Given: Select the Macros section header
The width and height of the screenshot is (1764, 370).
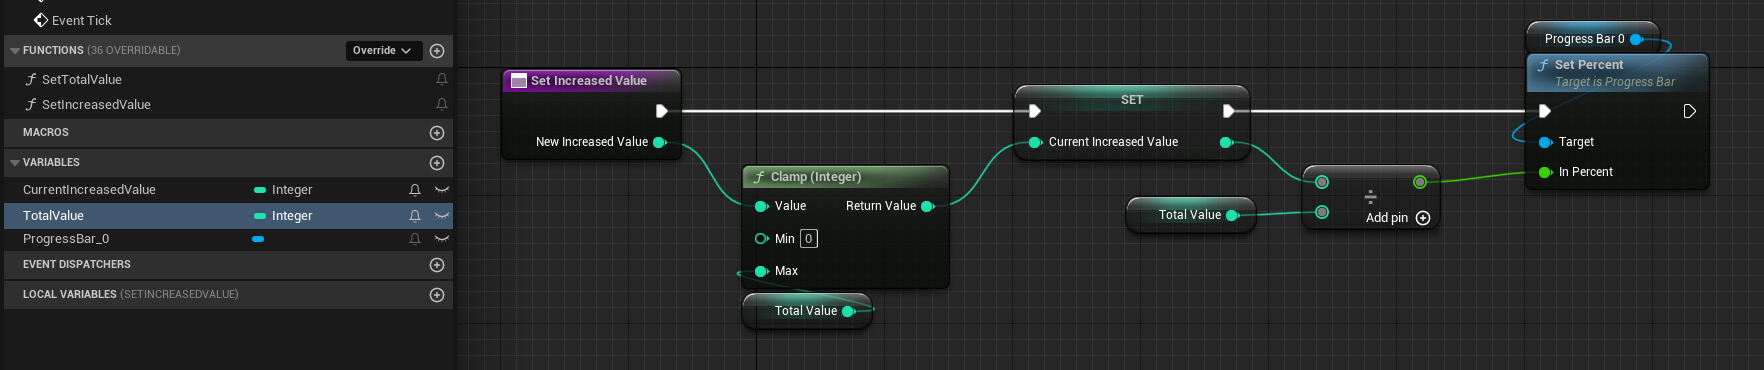Looking at the screenshot, I should pyautogui.click(x=228, y=132).
